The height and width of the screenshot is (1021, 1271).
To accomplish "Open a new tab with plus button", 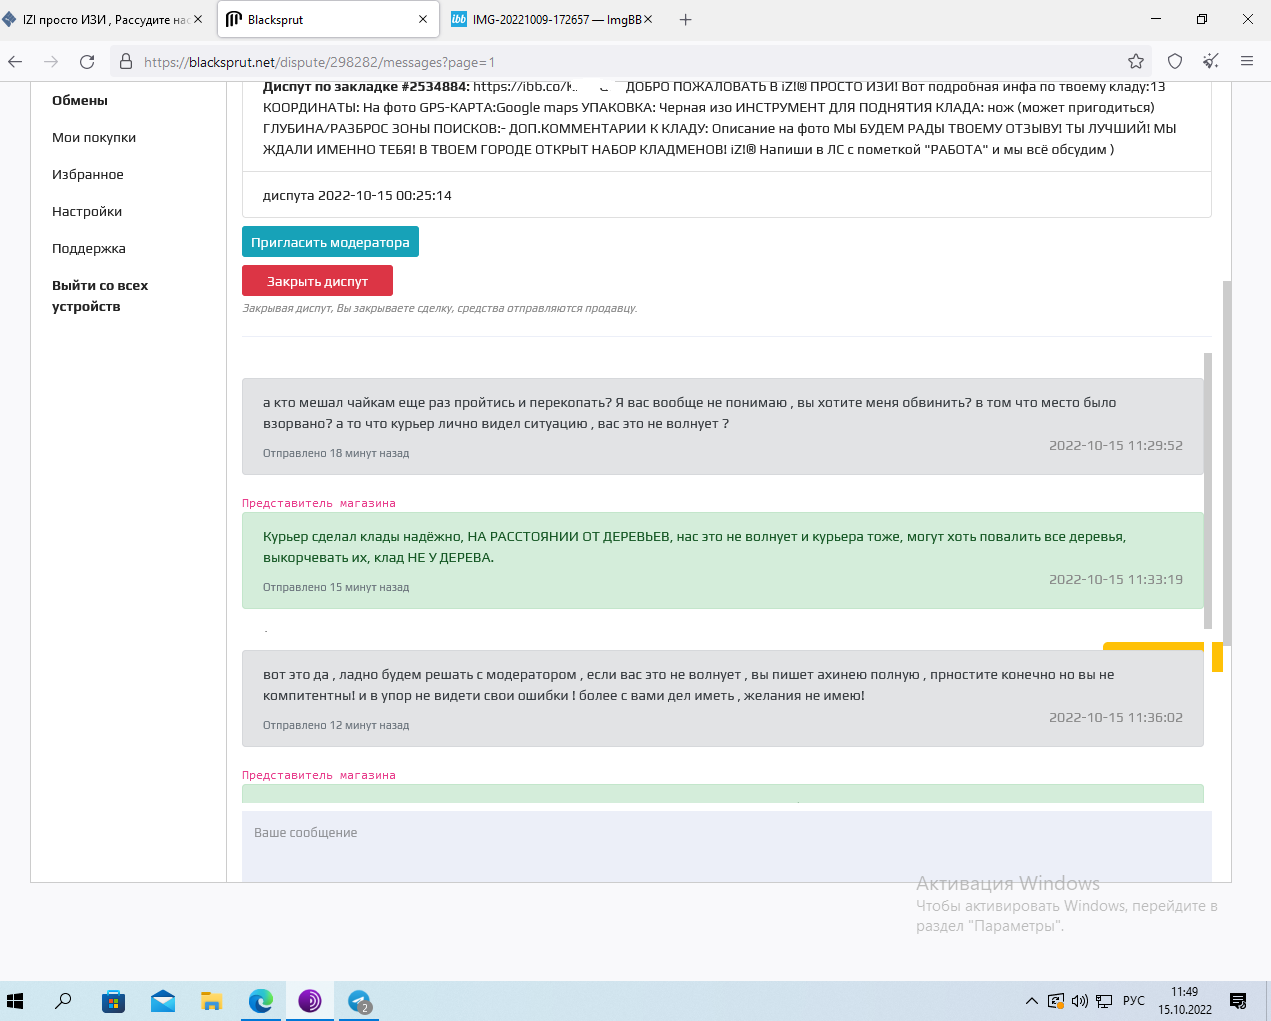I will click(x=685, y=19).
